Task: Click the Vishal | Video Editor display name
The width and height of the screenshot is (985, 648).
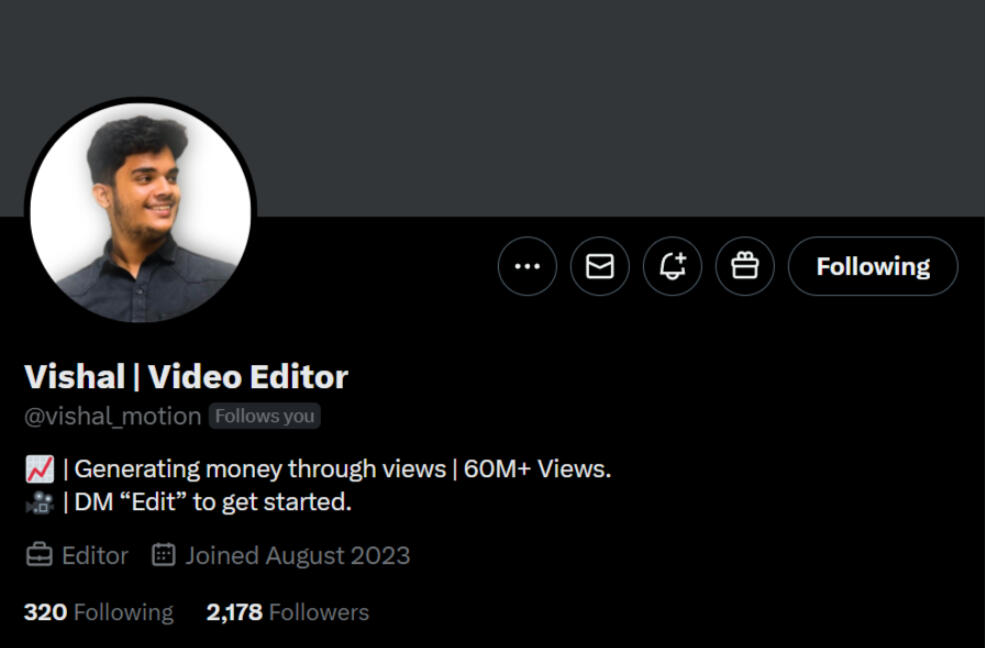Action: point(186,377)
